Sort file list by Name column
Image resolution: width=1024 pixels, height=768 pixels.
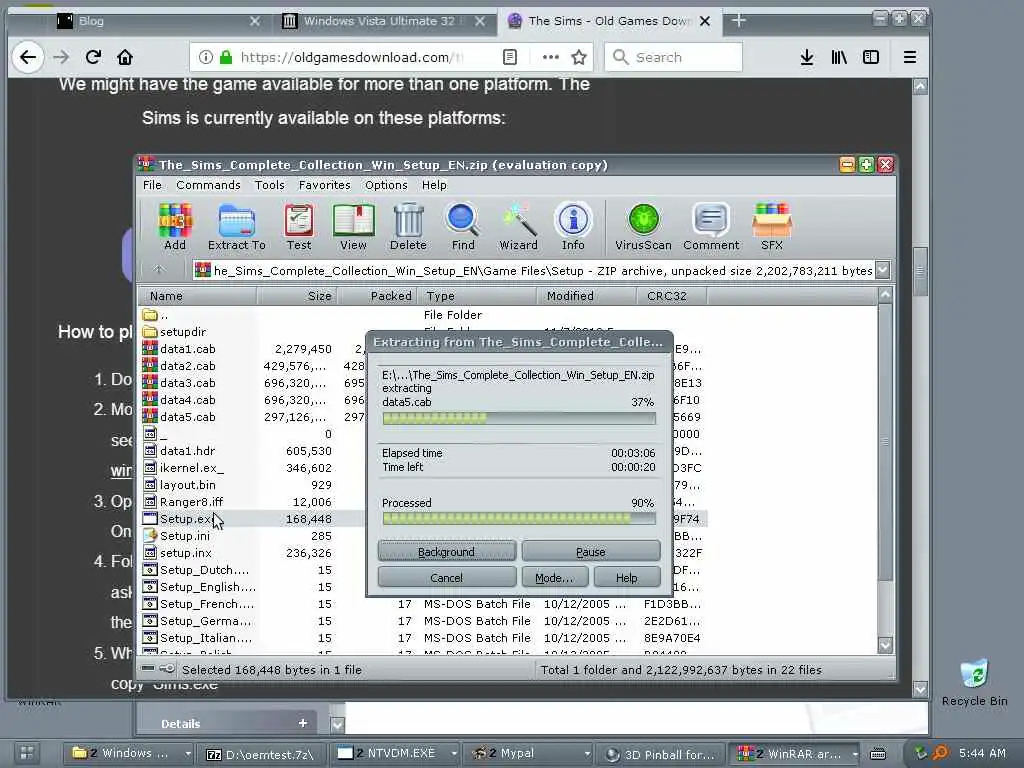[x=197, y=296]
